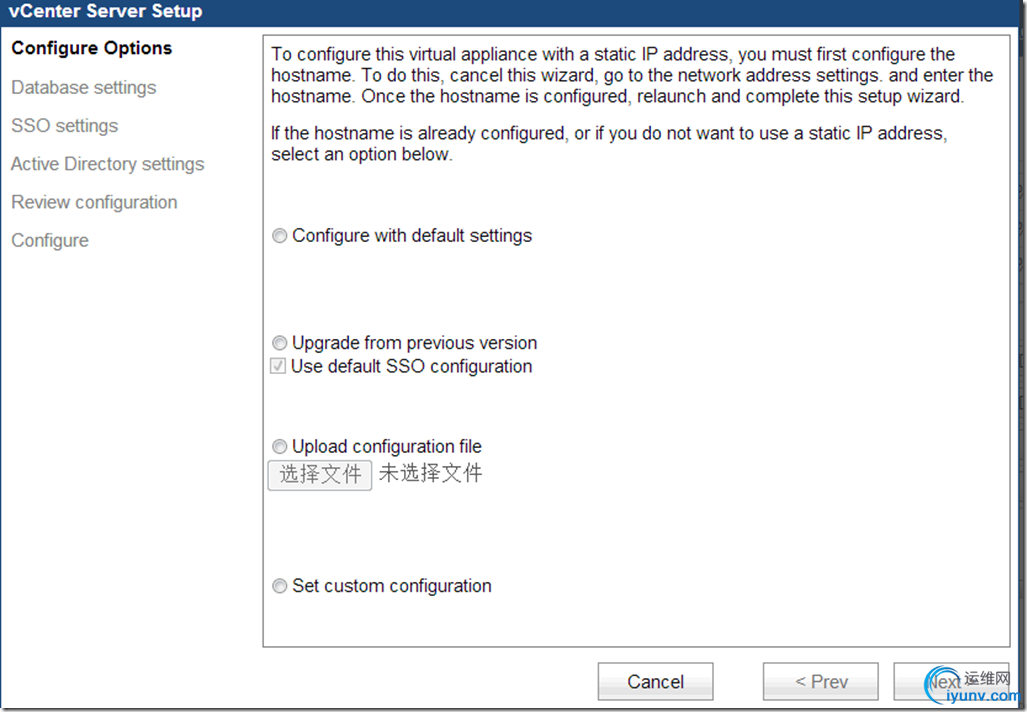Open the SSO settings step

point(64,125)
